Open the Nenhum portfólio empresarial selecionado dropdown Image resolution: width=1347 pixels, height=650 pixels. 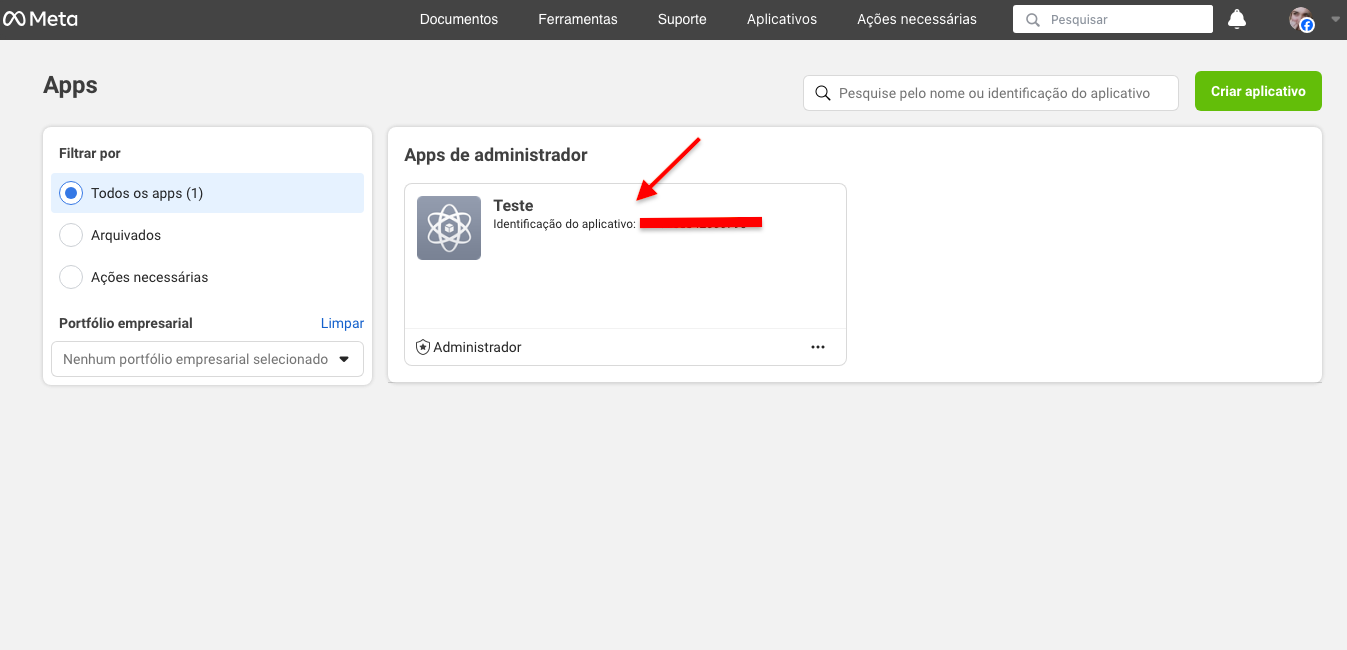click(207, 359)
